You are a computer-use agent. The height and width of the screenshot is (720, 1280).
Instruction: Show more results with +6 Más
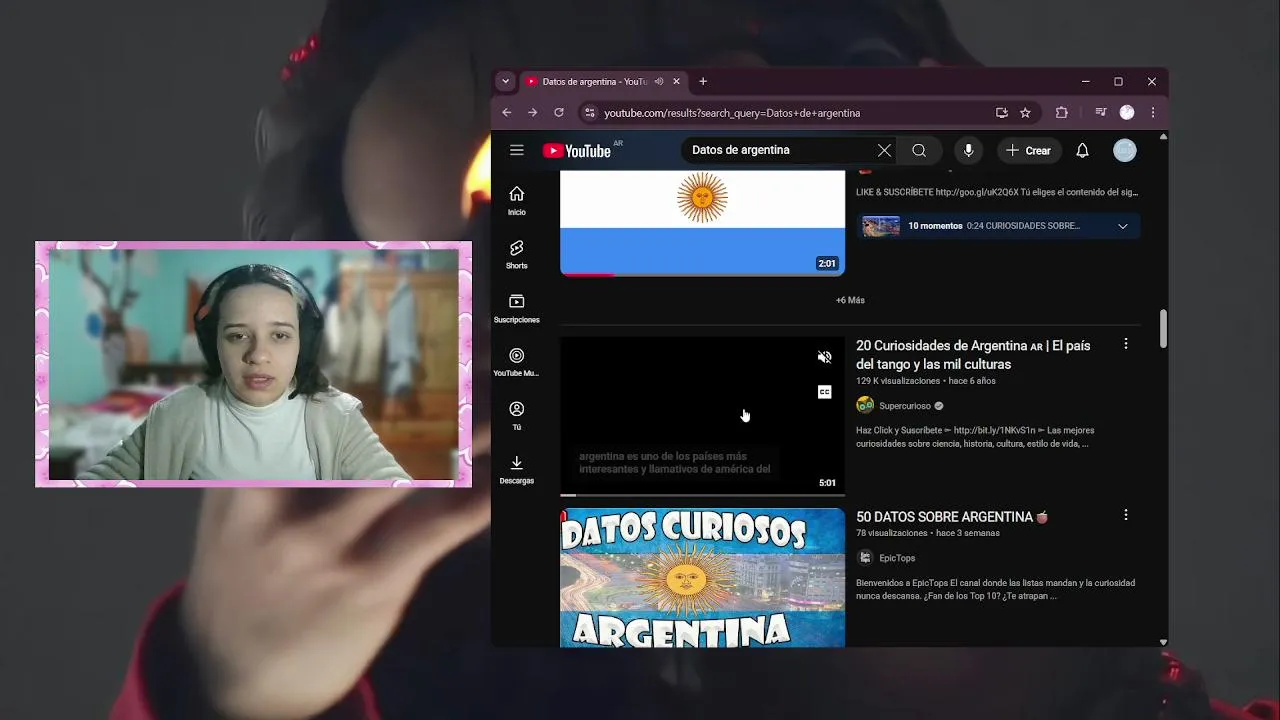(x=850, y=300)
